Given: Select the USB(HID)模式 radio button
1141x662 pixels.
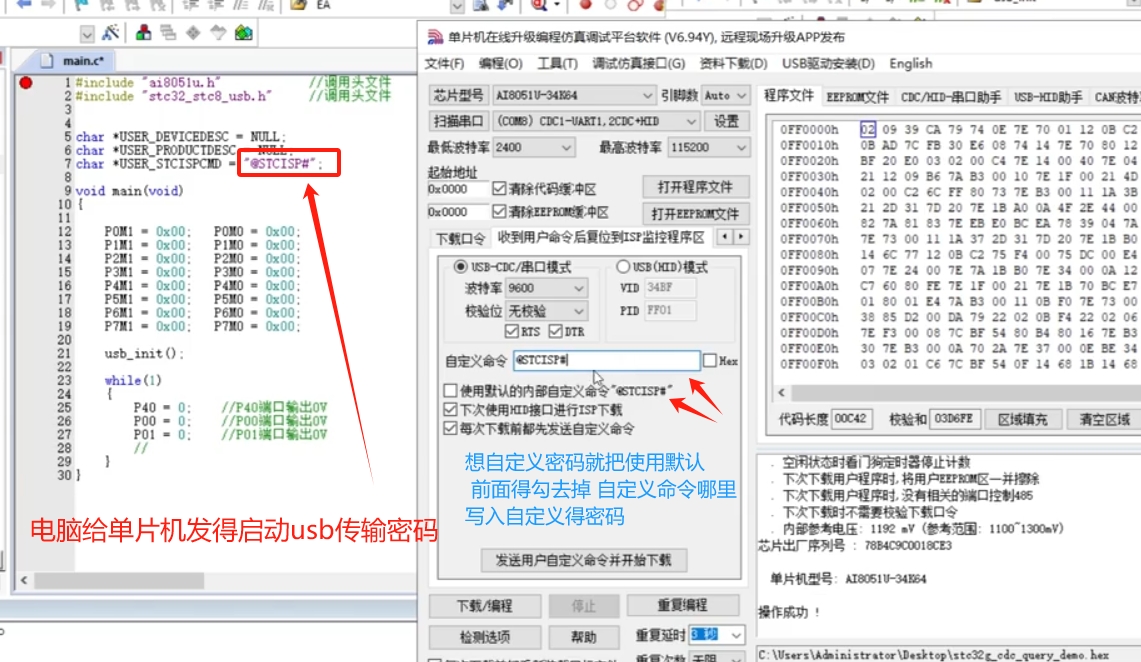Looking at the screenshot, I should click(x=623, y=266).
